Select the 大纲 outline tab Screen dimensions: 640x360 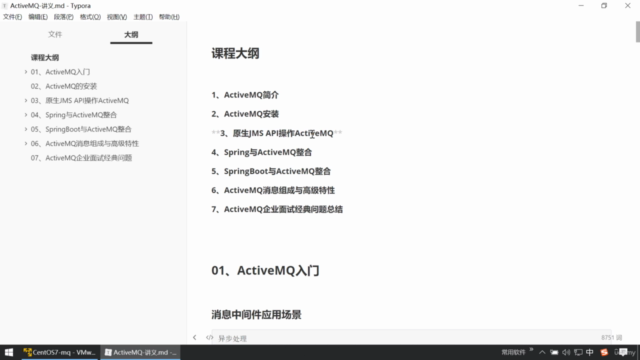[131, 34]
